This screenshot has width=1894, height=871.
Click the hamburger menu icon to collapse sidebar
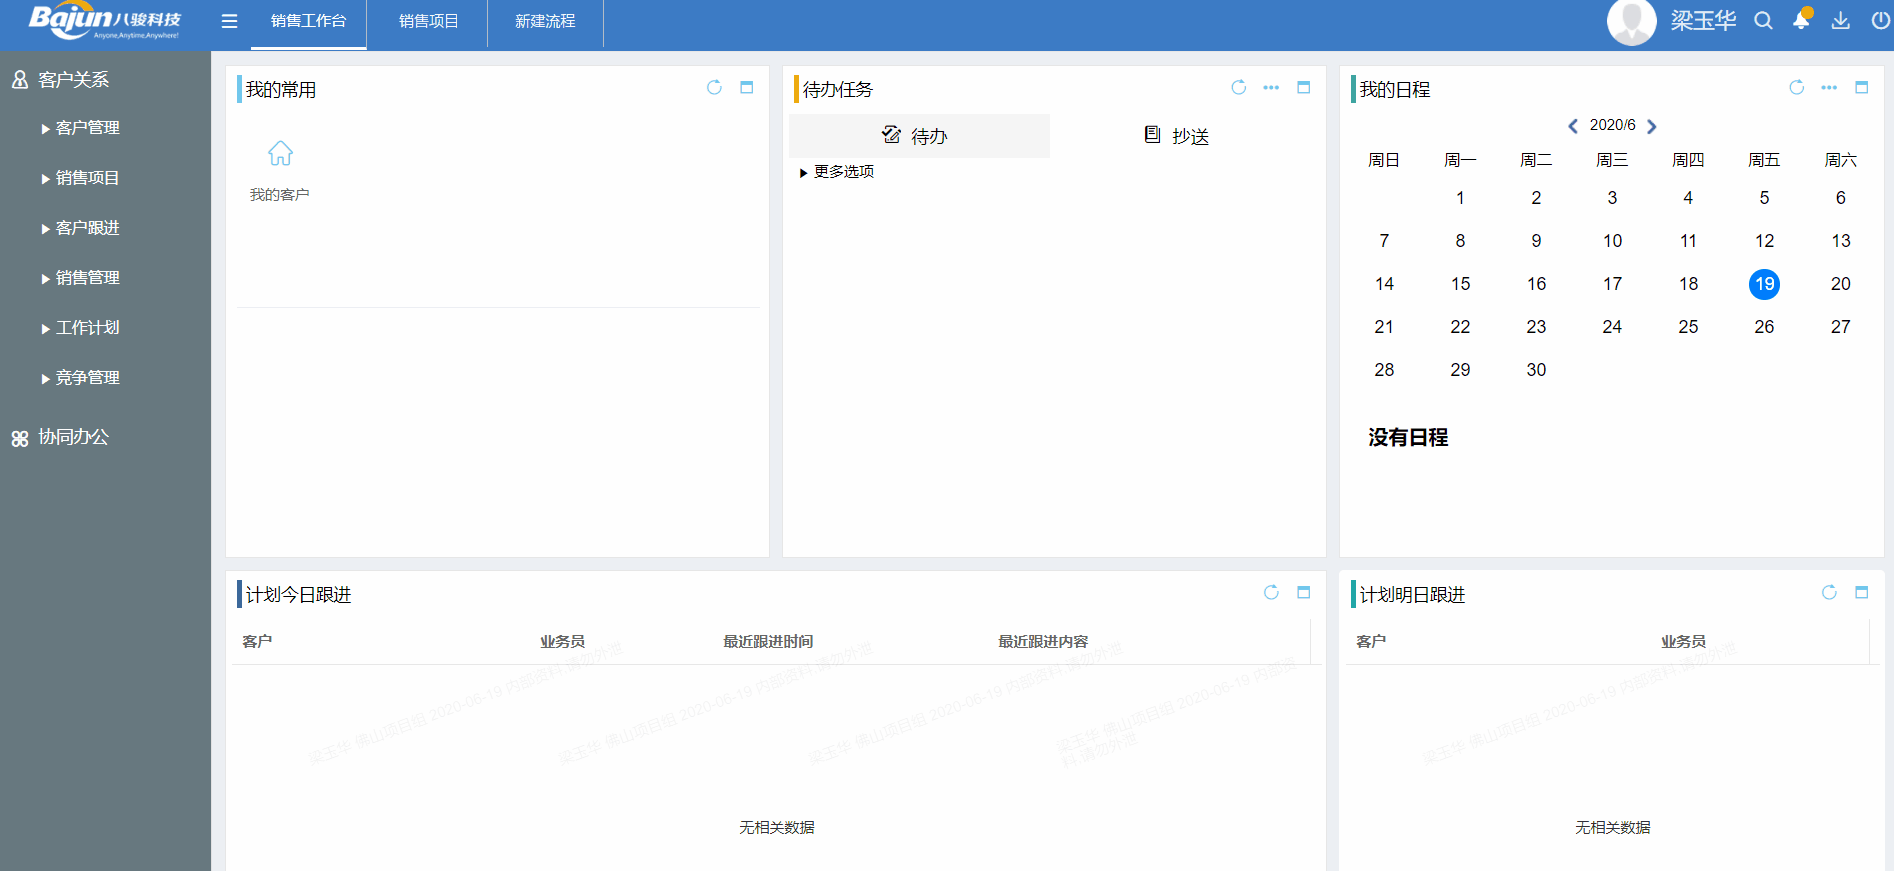point(229,21)
